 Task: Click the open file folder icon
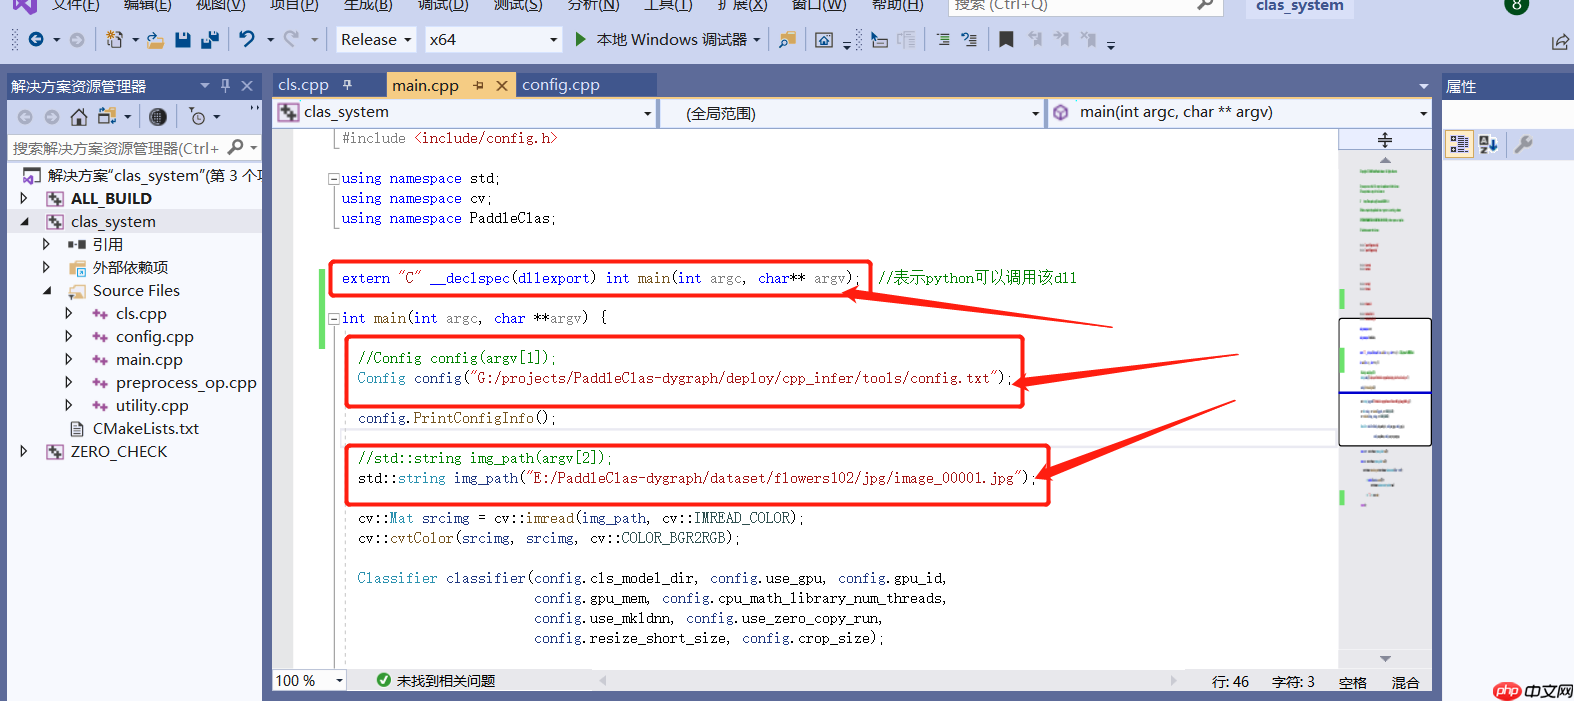point(155,40)
